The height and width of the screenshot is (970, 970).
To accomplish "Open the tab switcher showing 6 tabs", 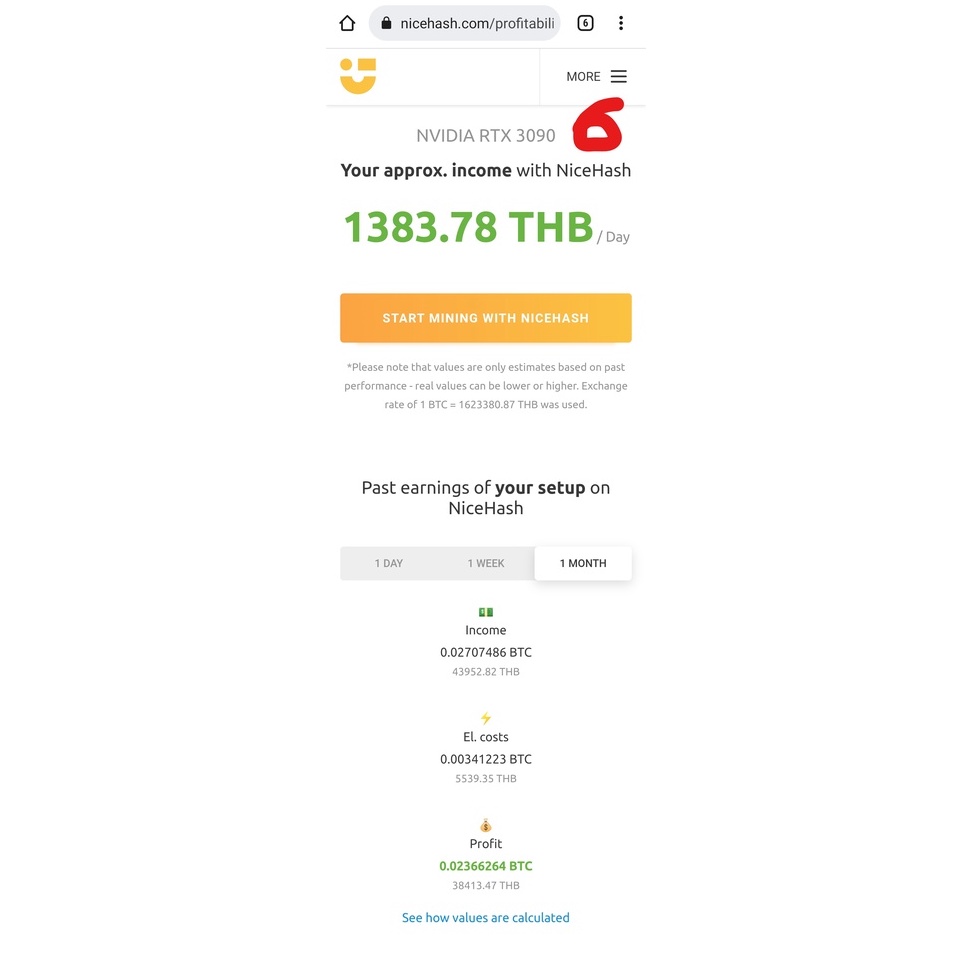I will click(585, 24).
